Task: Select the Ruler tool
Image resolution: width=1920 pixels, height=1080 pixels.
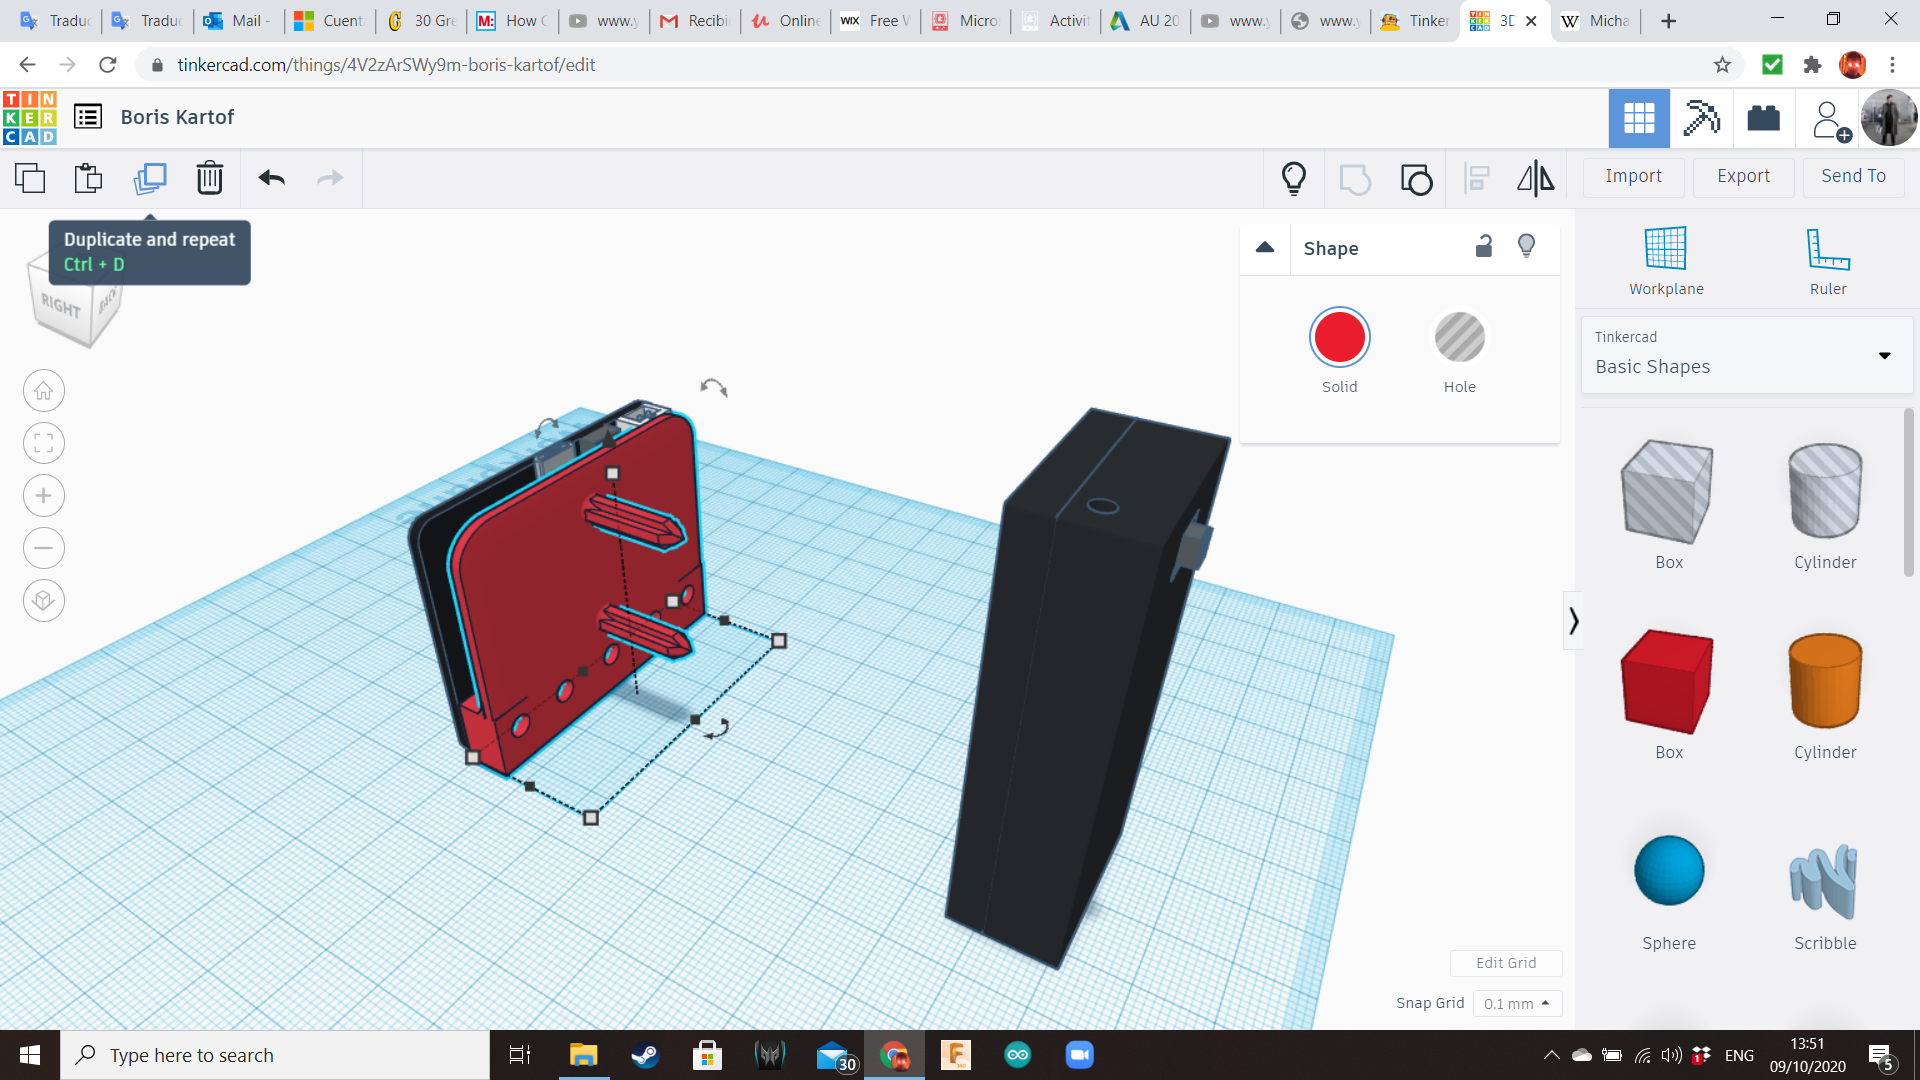Action: tap(1827, 260)
